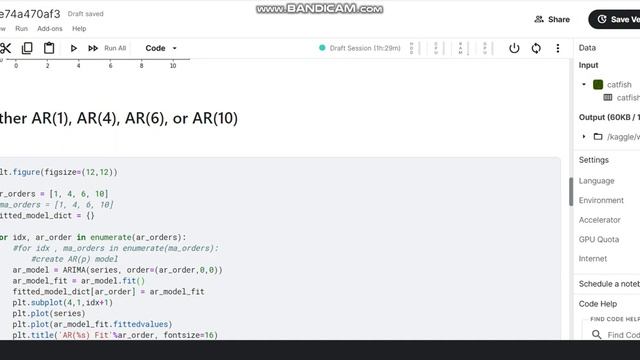The image size is (640, 360).
Task: Click the Accelerator setting
Action: (x=600, y=220)
